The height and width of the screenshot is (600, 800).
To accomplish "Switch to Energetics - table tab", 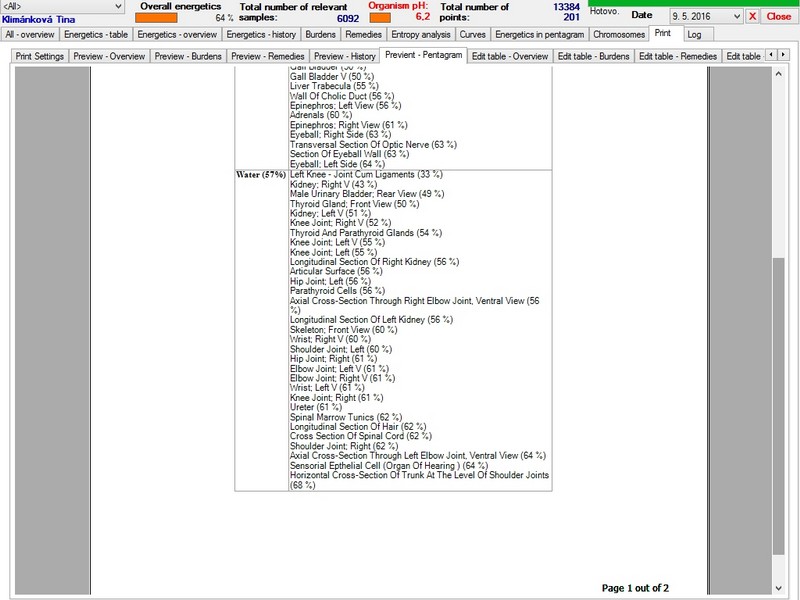I will 96,35.
